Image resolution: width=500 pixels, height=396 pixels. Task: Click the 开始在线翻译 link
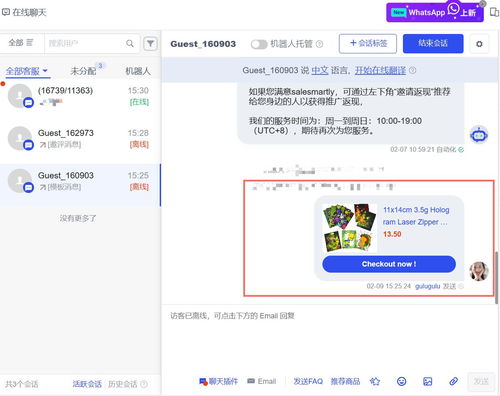pos(380,70)
